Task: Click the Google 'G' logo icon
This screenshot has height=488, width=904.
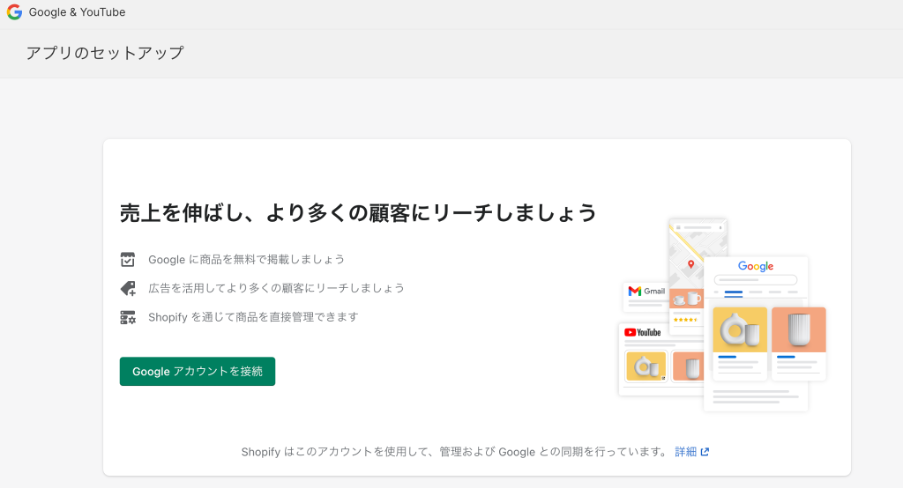Action: coord(14,12)
